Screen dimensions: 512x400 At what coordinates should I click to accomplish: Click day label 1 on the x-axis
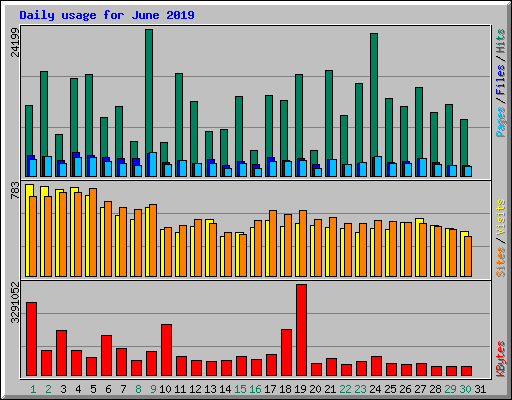click(33, 389)
